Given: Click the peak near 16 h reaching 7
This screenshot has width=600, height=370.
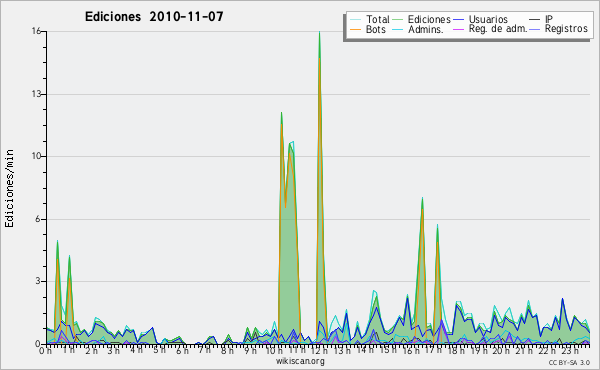Looking at the screenshot, I should [422, 198].
